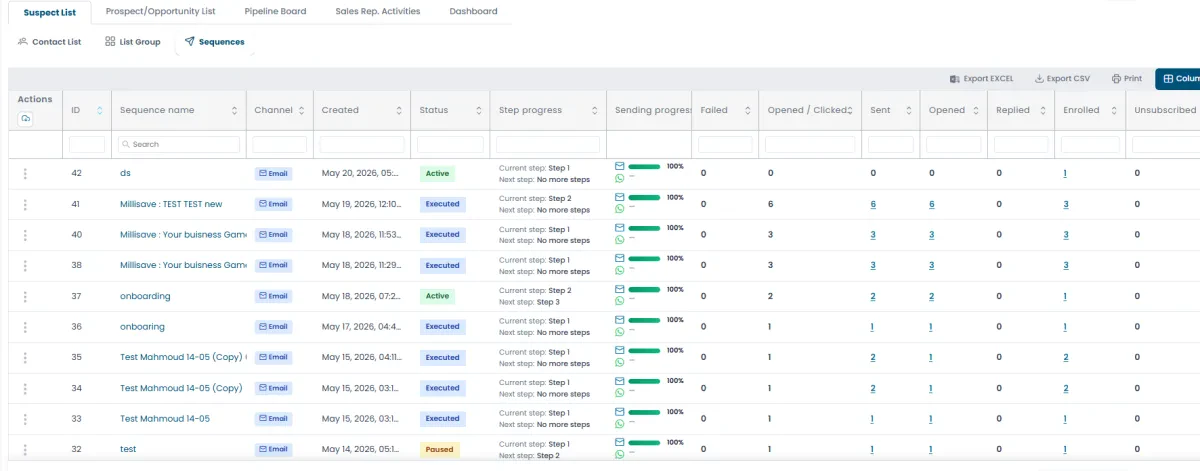Image resolution: width=1200 pixels, height=471 pixels.
Task: Open the three-dot menu for sequence 34
Action: 25,388
